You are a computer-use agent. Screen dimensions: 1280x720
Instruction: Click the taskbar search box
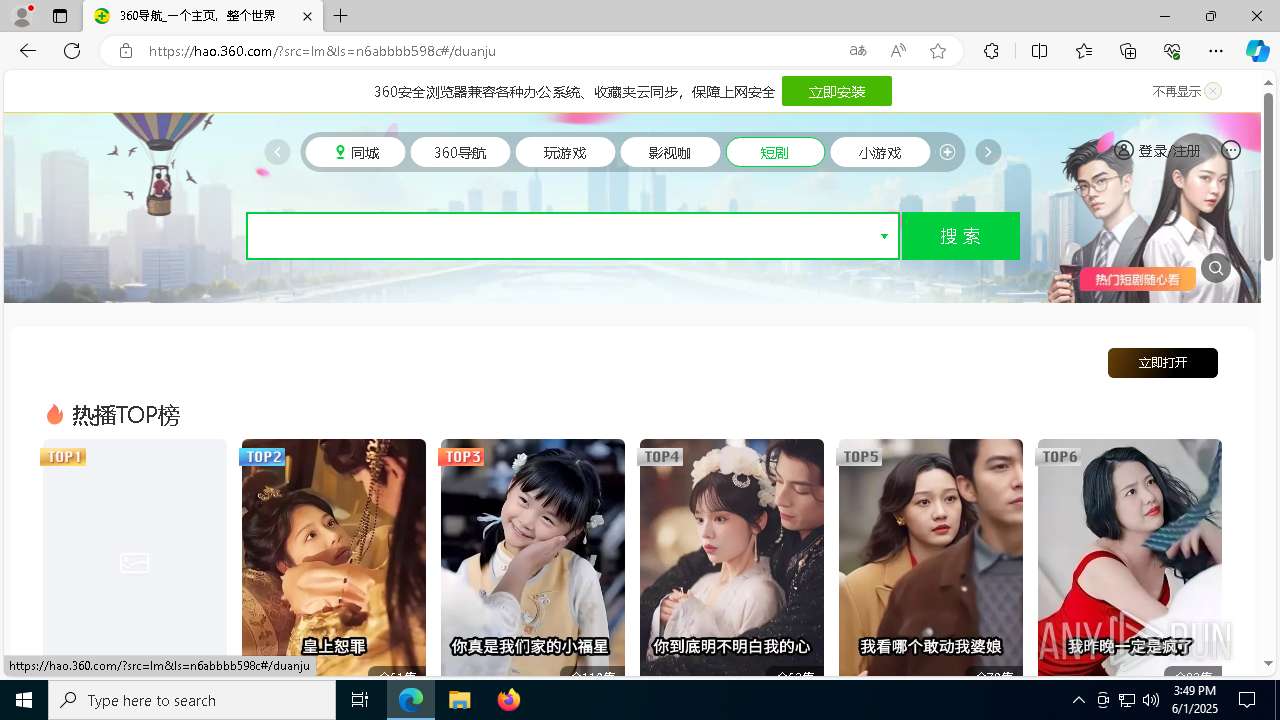(x=192, y=700)
